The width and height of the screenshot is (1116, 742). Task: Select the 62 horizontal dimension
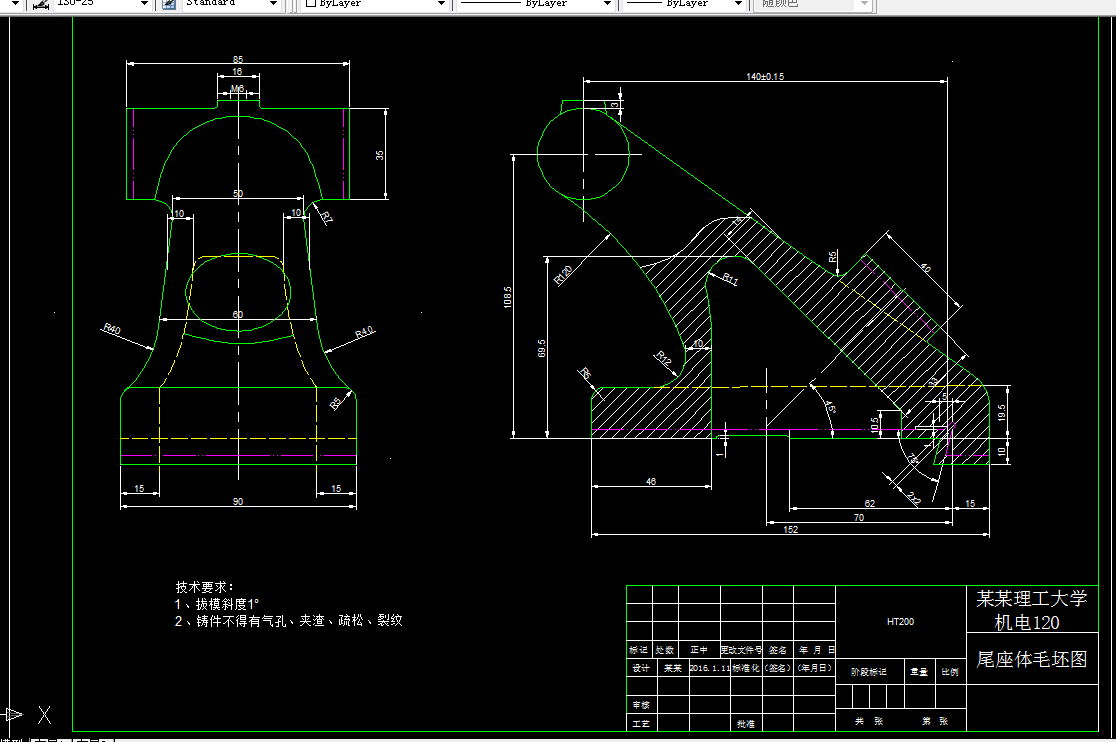870,503
